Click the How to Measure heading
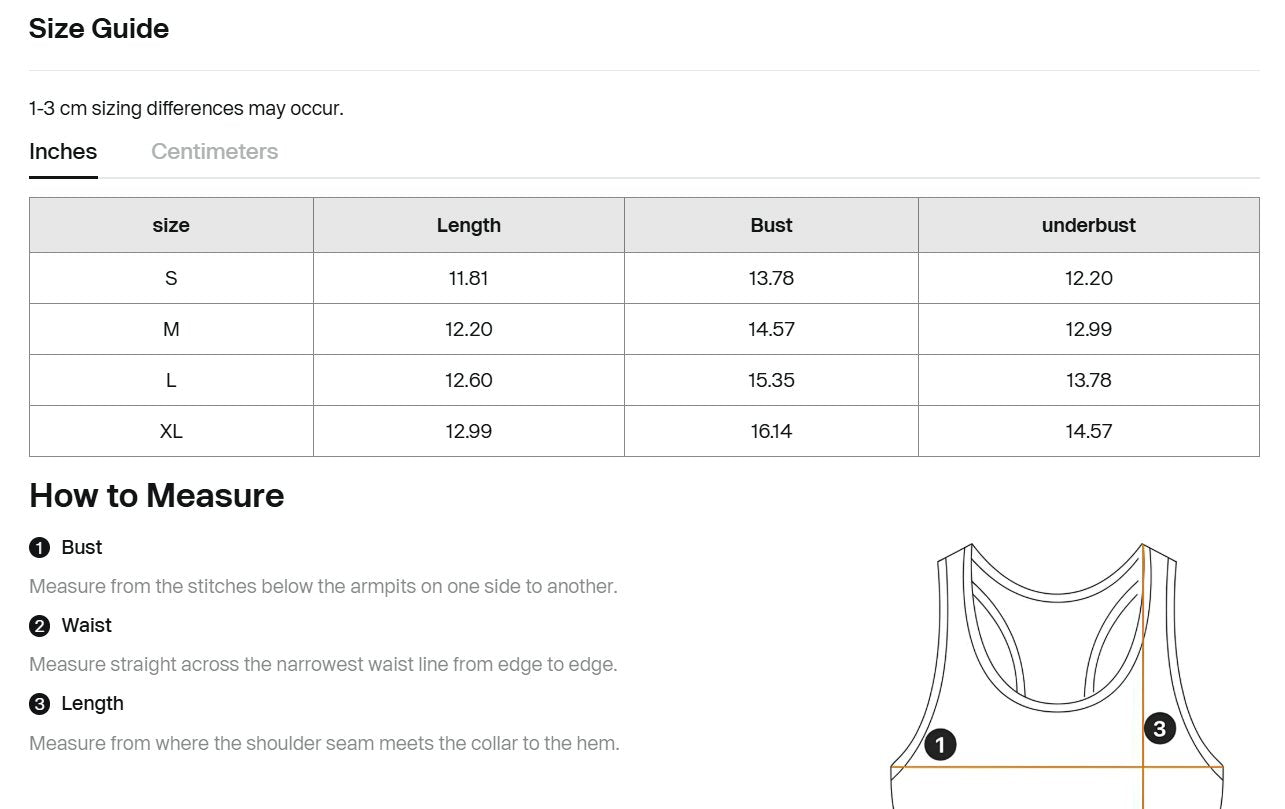Screen dimensions: 1285x809 tap(157, 496)
